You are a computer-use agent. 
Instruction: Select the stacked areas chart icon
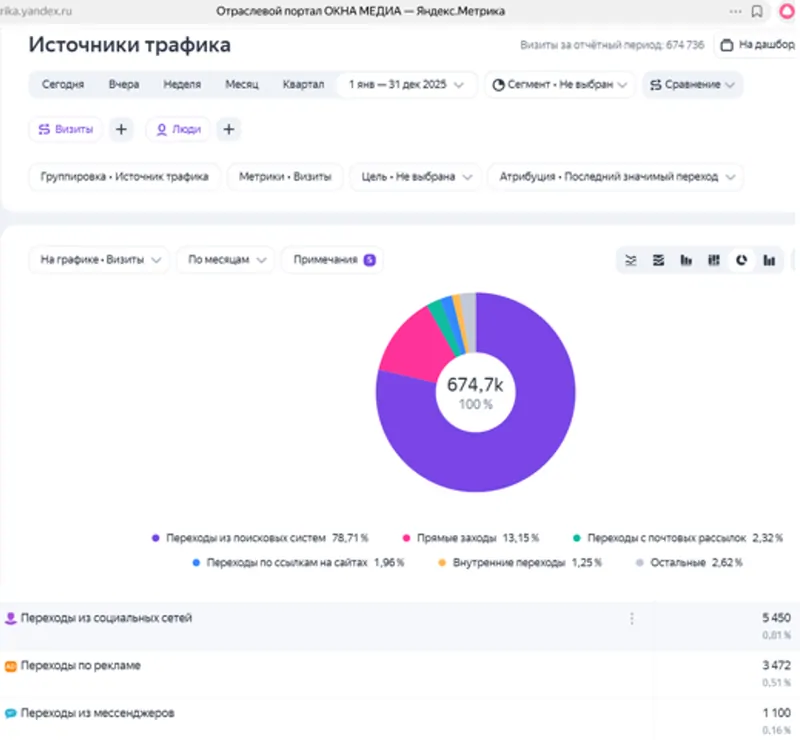tap(658, 259)
